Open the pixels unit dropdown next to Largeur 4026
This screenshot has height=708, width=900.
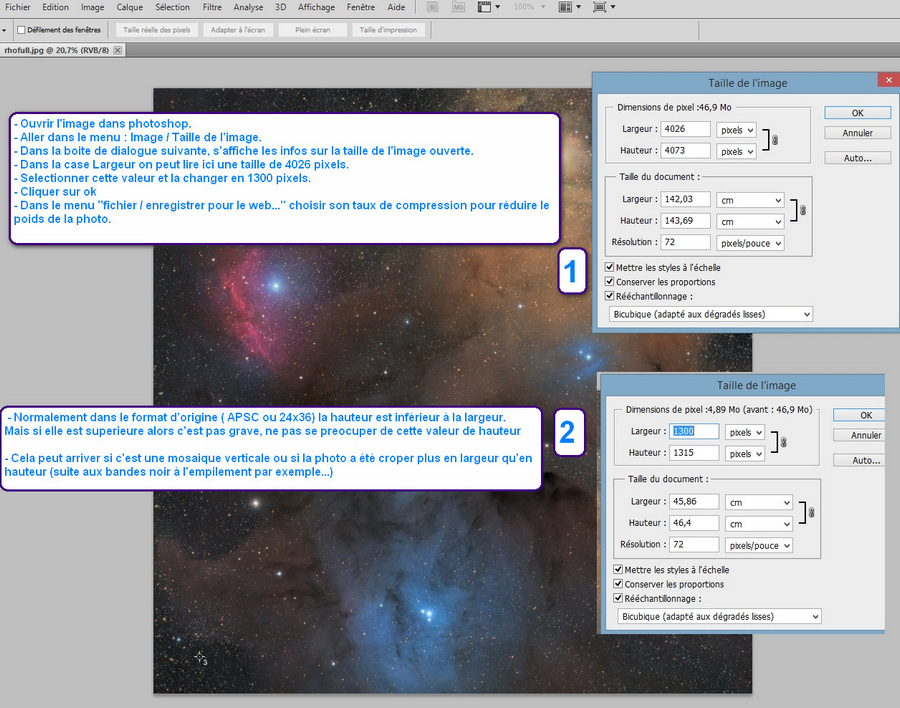(736, 130)
